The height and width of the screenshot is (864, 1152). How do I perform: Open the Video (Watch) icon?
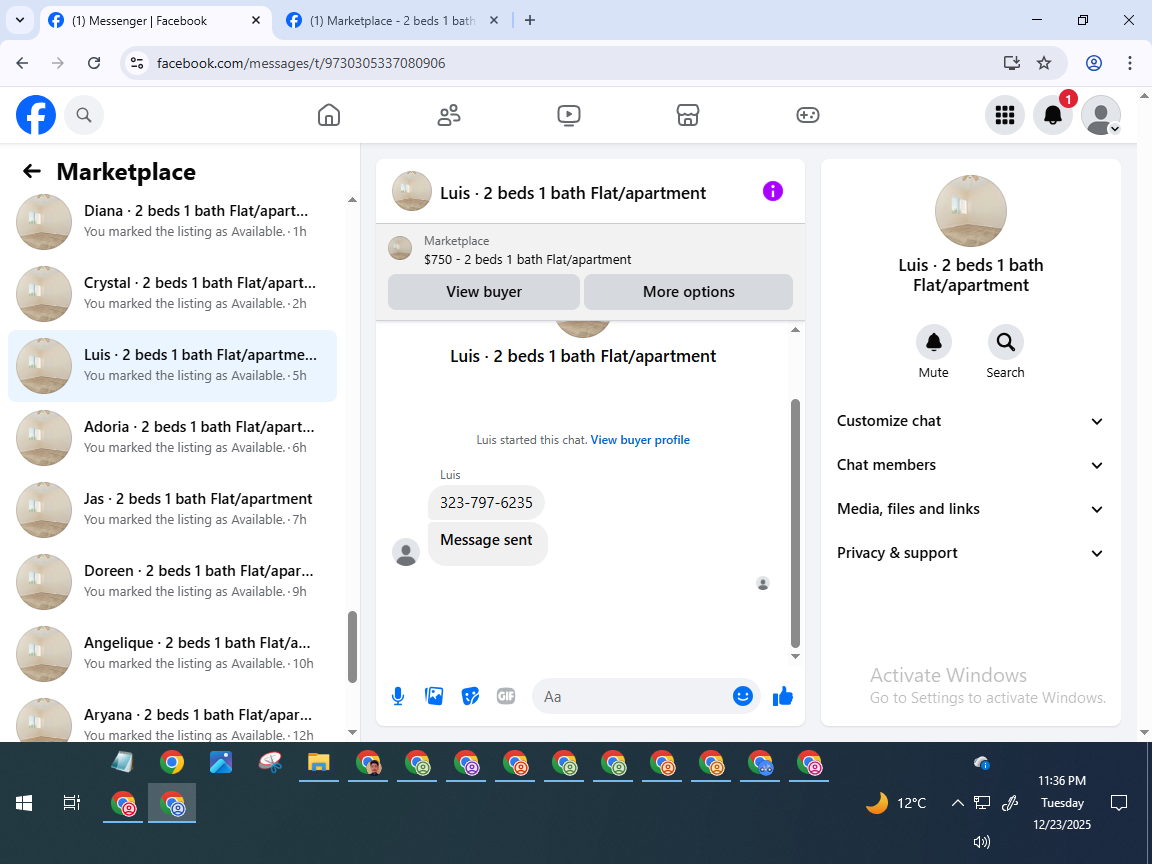(x=569, y=115)
